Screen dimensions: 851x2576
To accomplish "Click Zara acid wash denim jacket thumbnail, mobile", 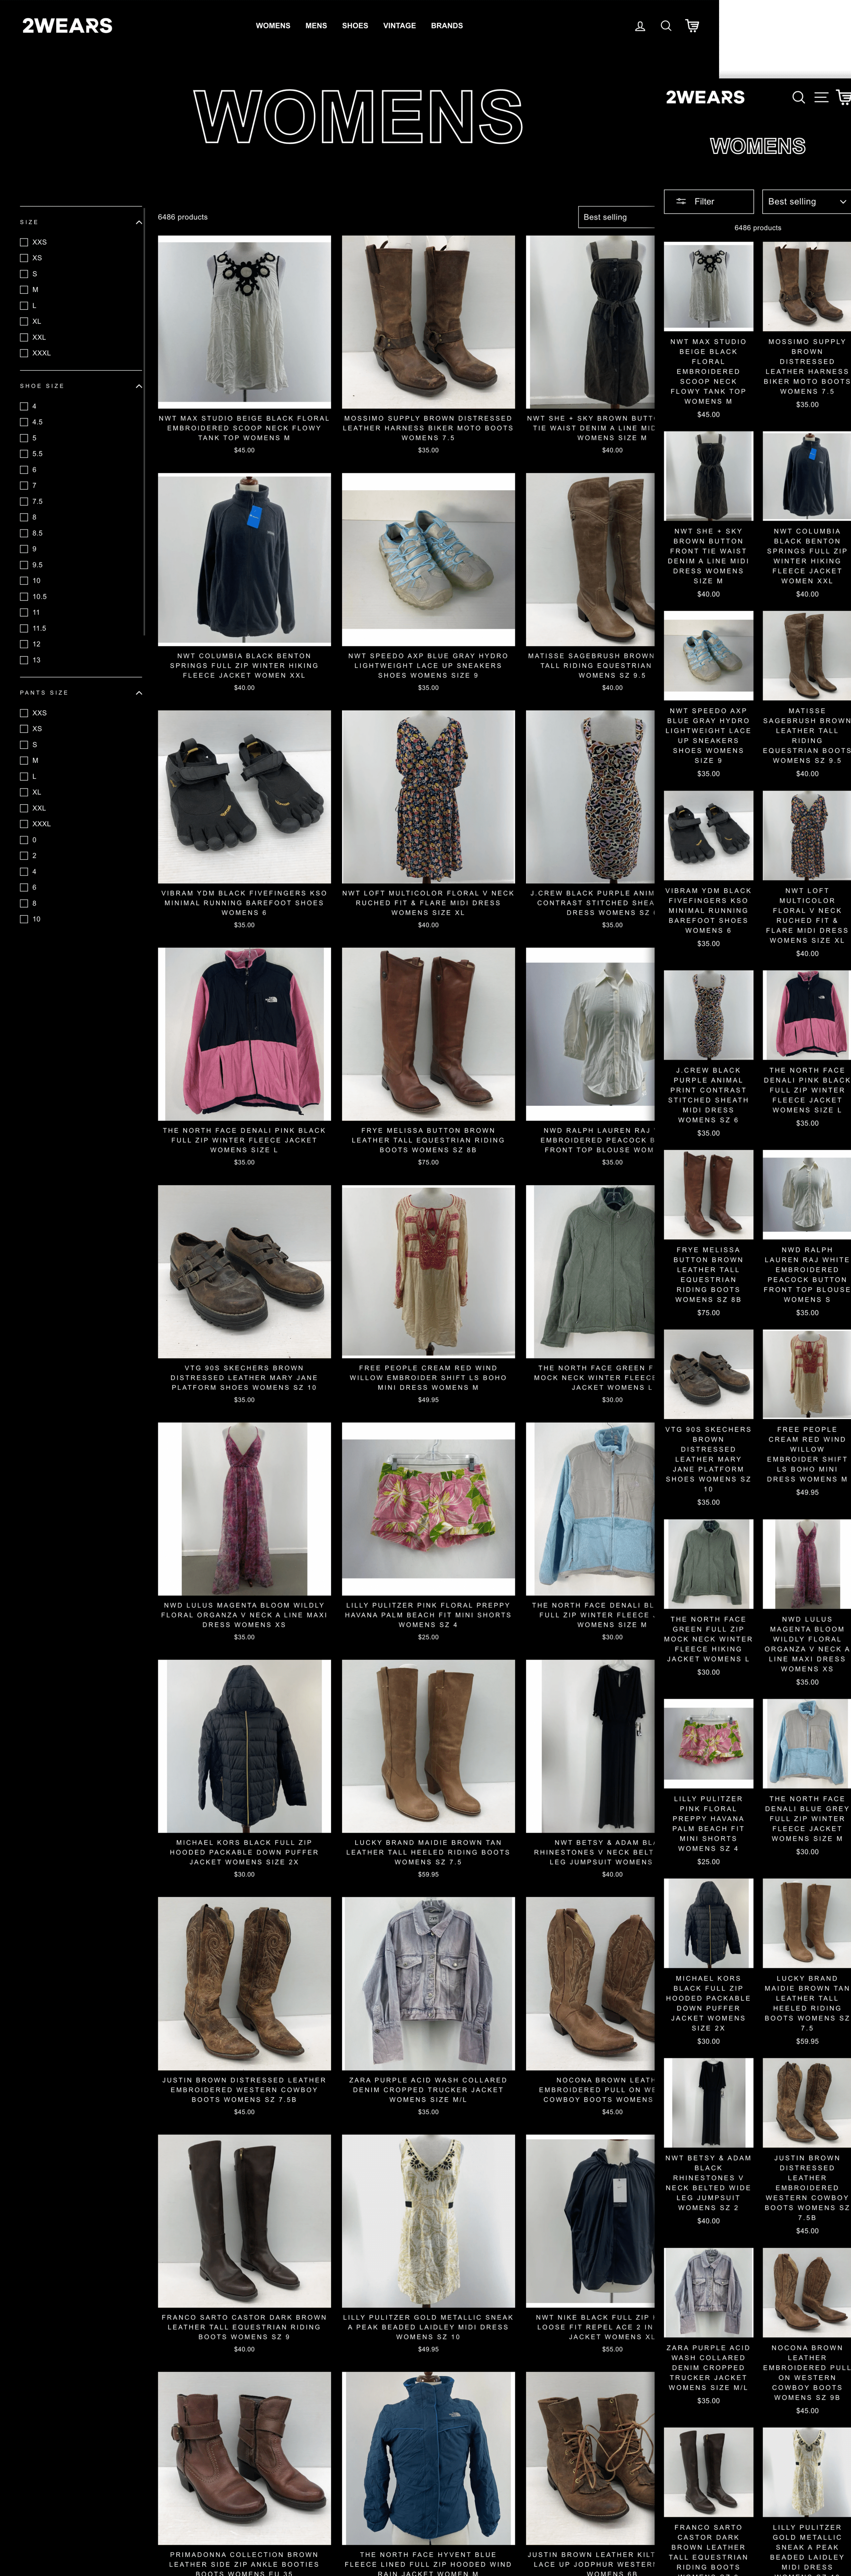I will click(709, 2293).
